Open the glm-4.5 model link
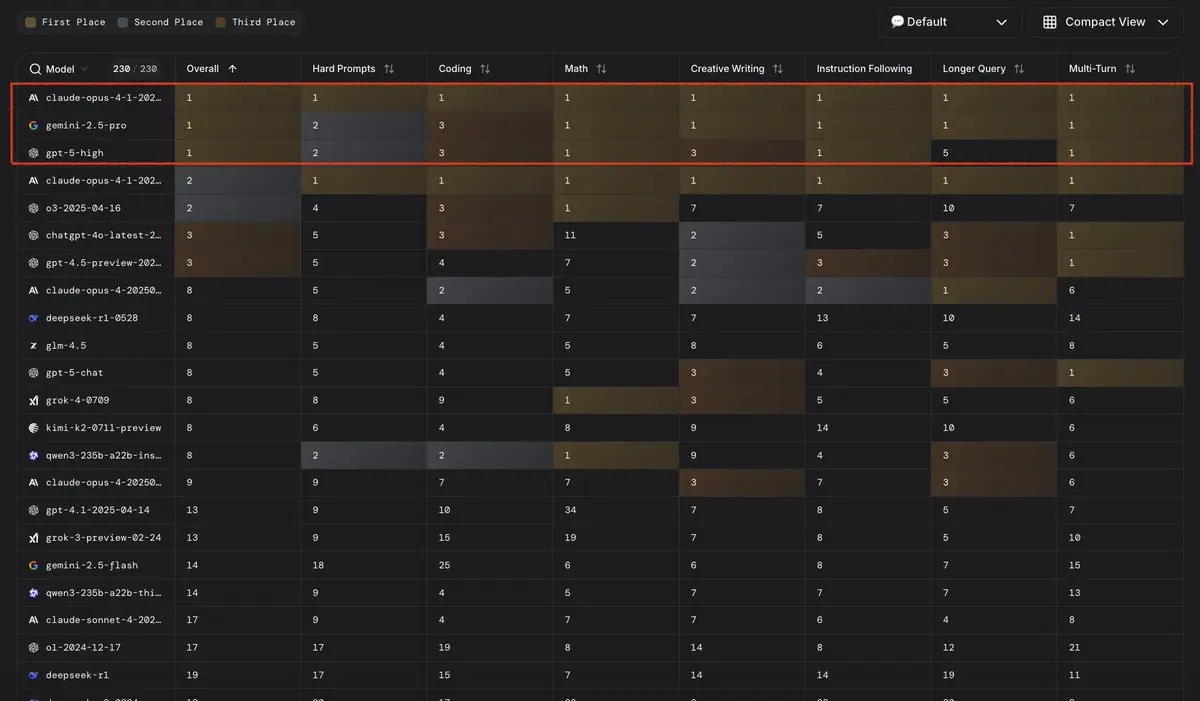This screenshot has height=701, width=1200. [x=66, y=345]
